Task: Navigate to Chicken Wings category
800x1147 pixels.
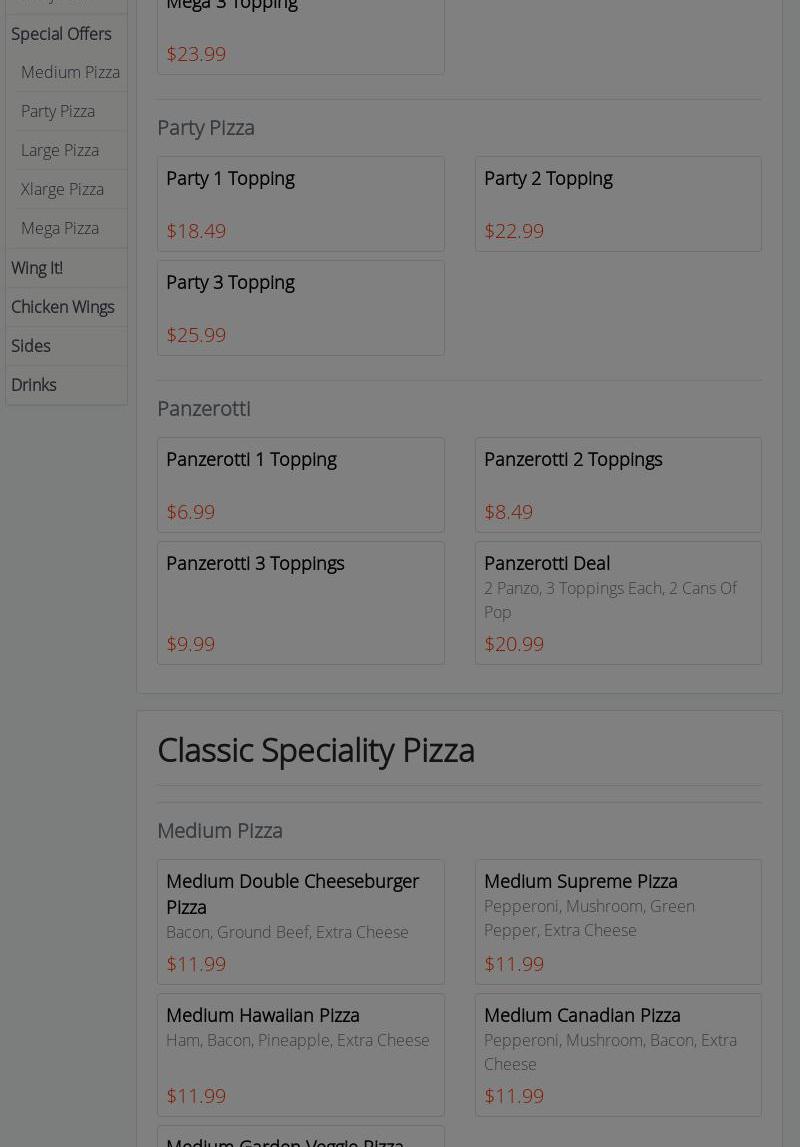Action: click(x=62, y=307)
